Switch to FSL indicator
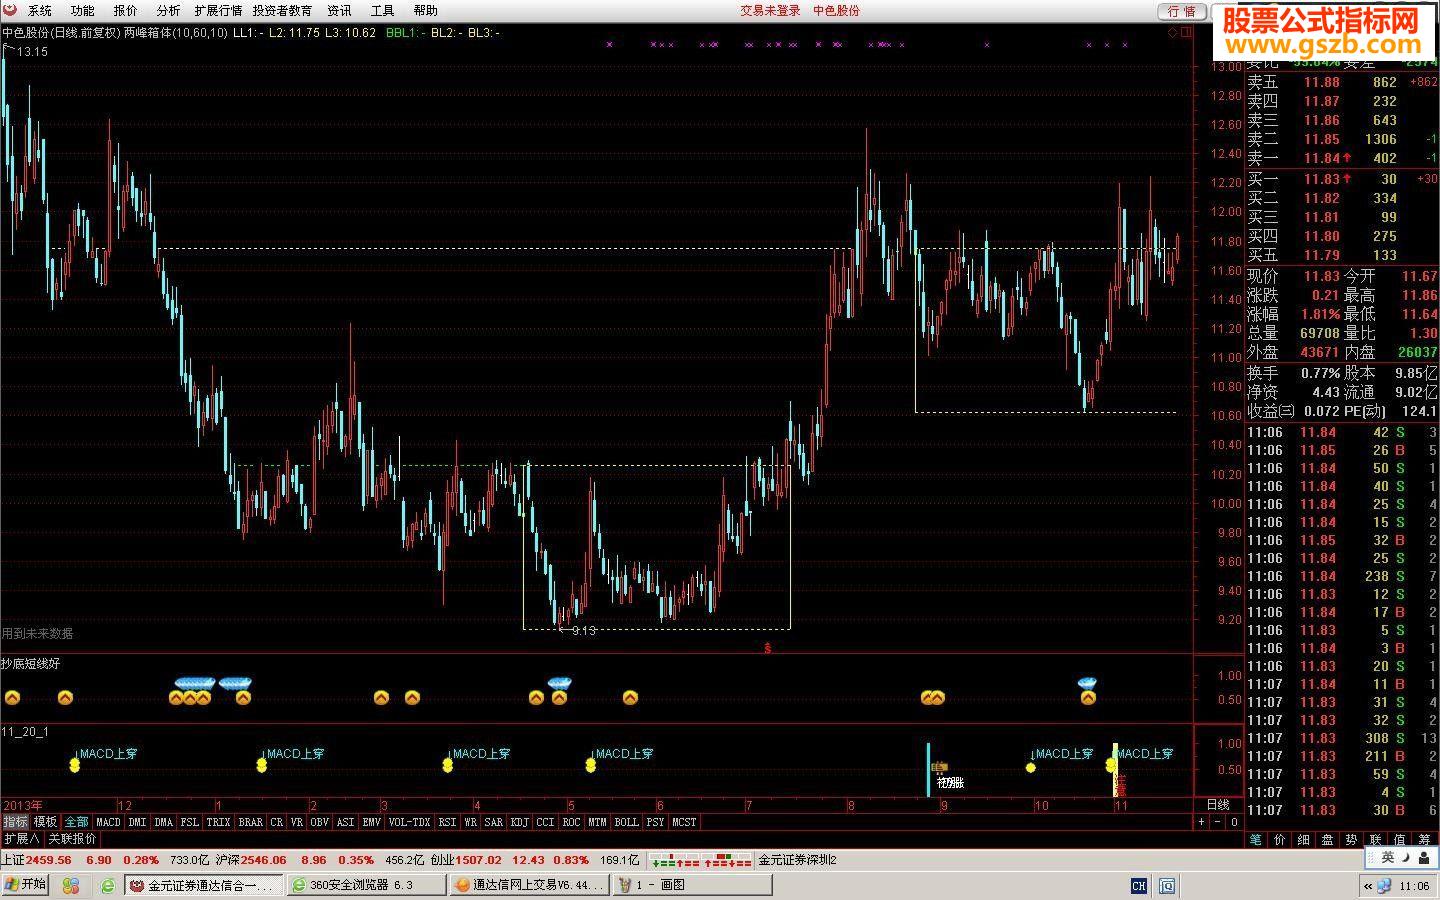The height and width of the screenshot is (900, 1440). (190, 822)
